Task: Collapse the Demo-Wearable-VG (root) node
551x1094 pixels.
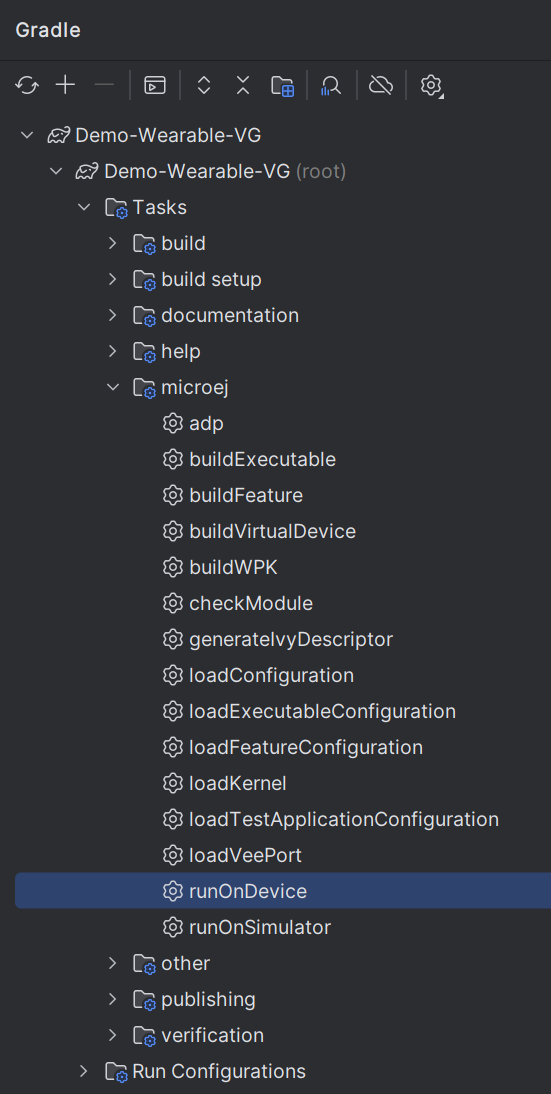Action: coord(56,171)
